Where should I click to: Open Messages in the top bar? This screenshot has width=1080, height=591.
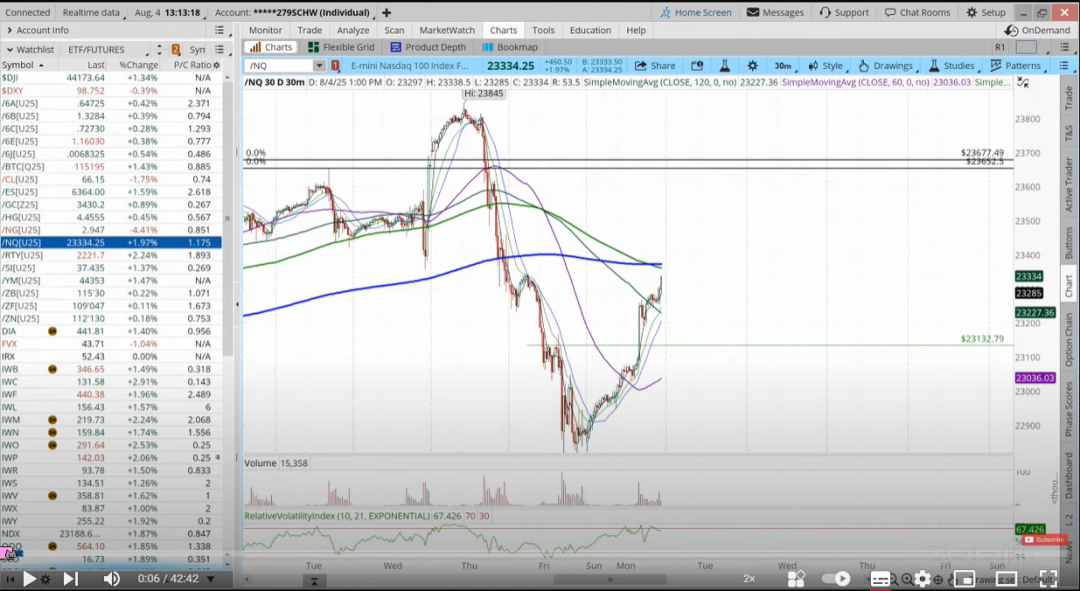(776, 12)
